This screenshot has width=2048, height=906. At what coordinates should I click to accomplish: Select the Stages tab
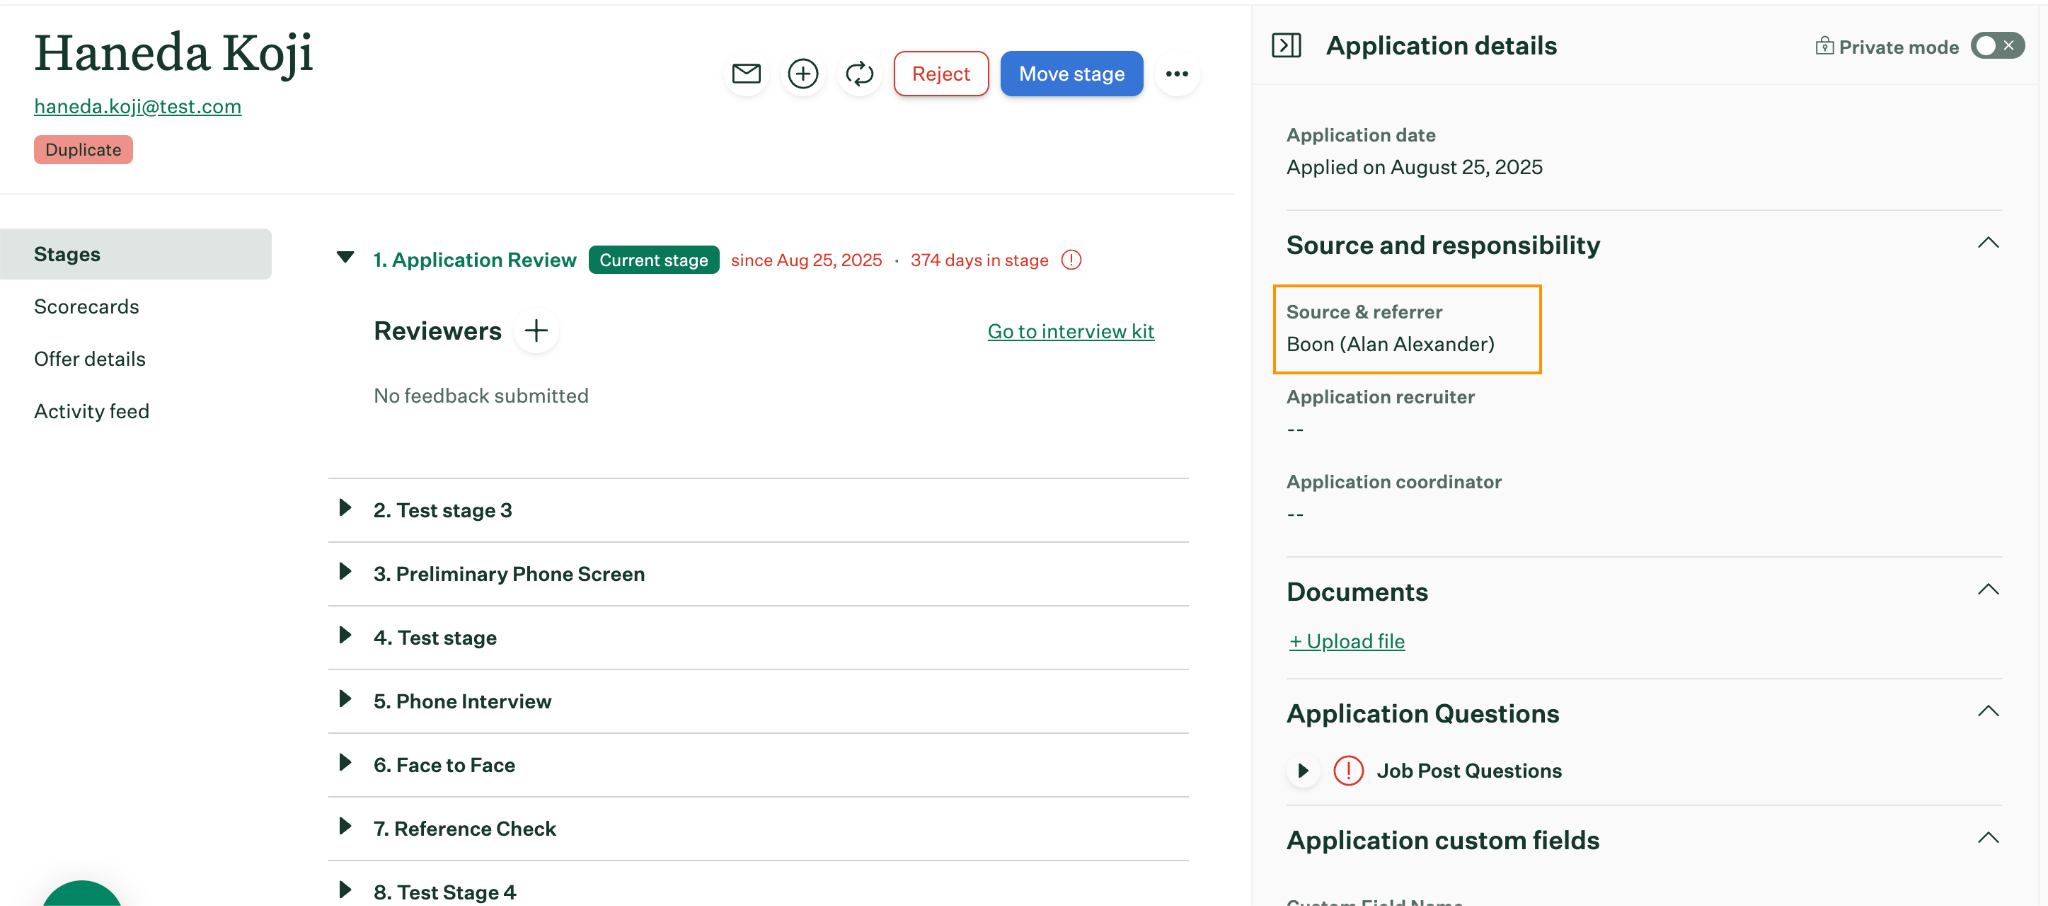136,254
